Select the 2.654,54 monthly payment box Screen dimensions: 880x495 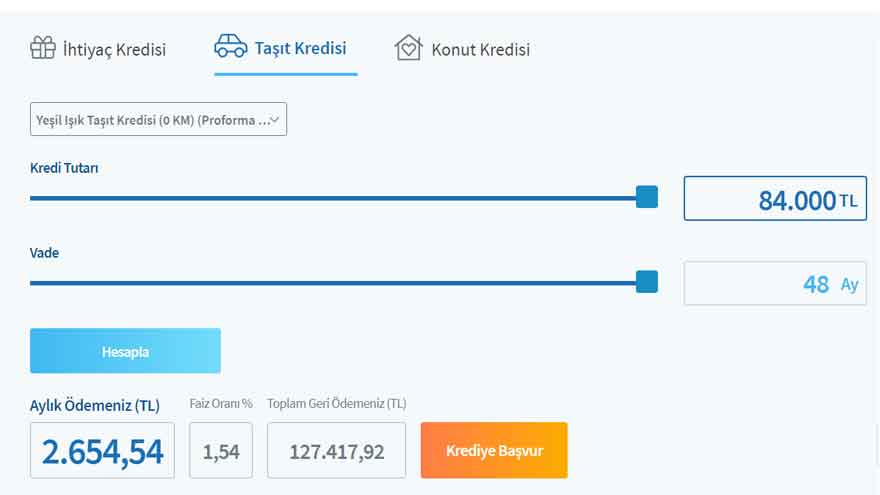102,451
